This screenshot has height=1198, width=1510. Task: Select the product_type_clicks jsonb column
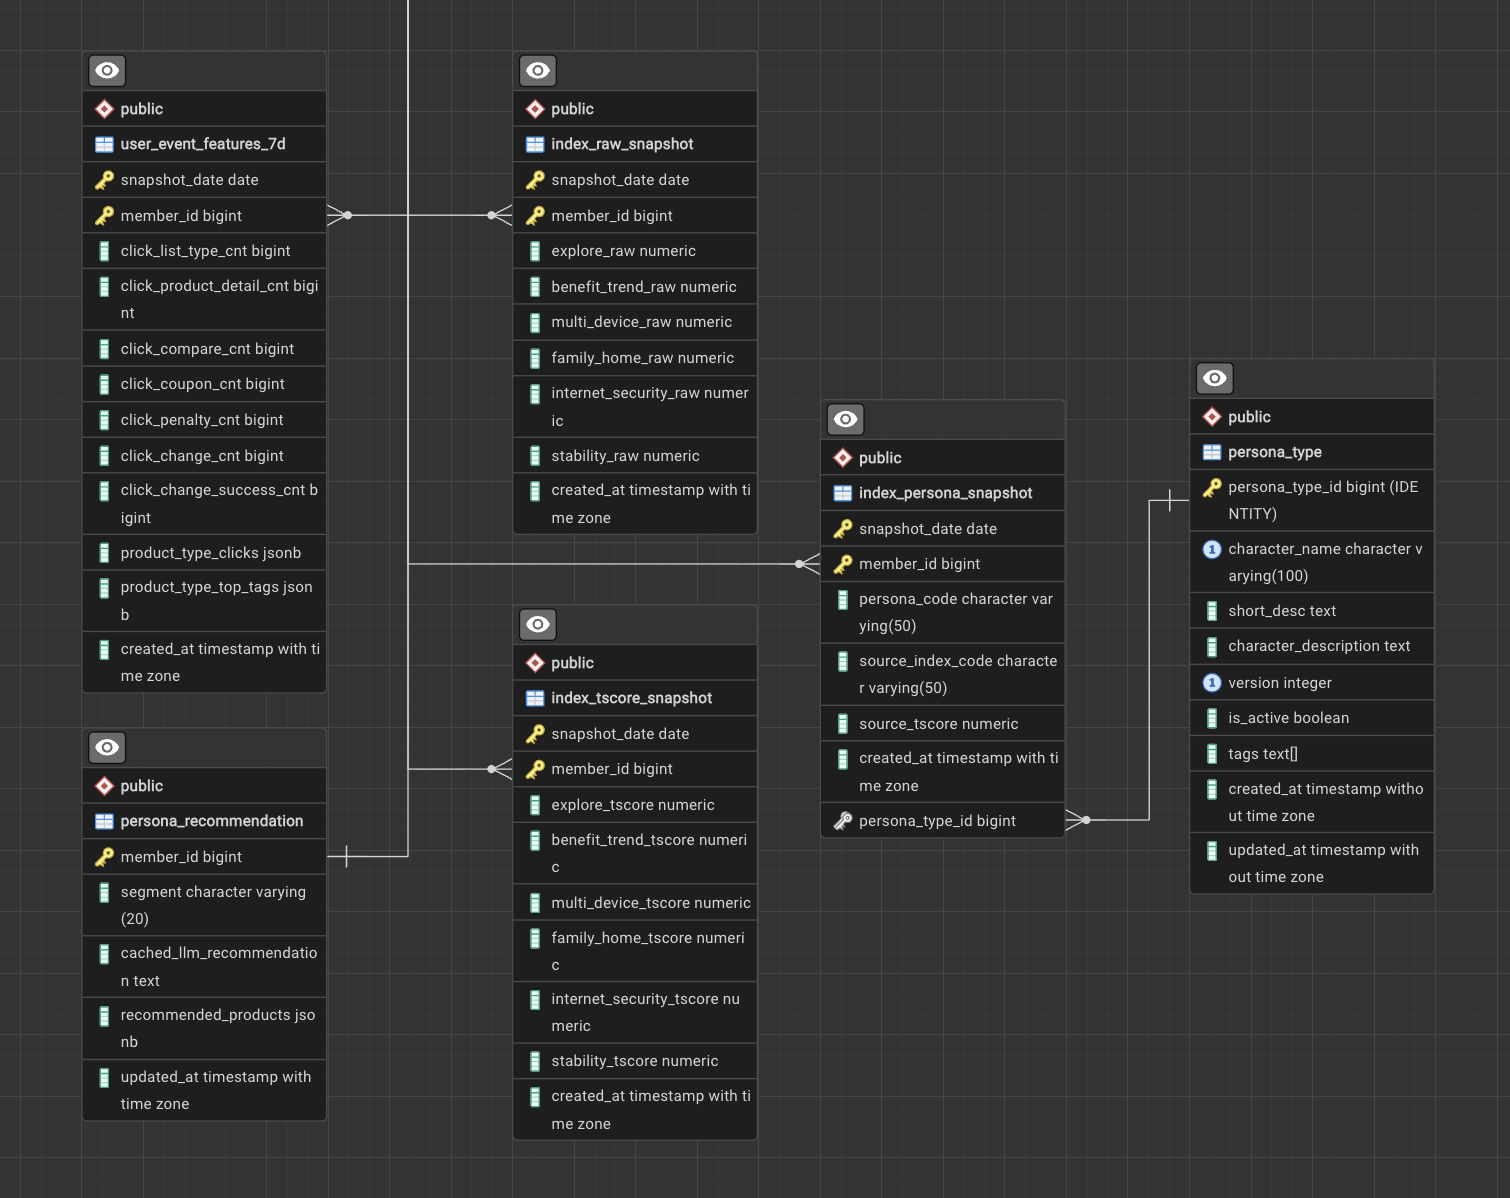click(x=211, y=553)
